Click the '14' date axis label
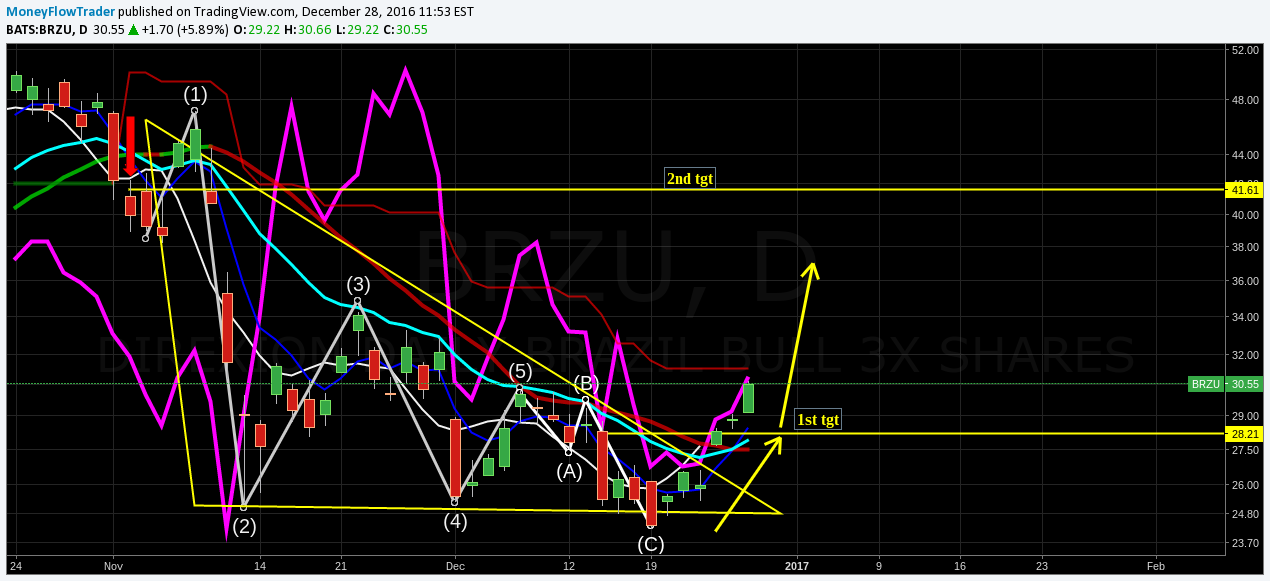 click(260, 565)
